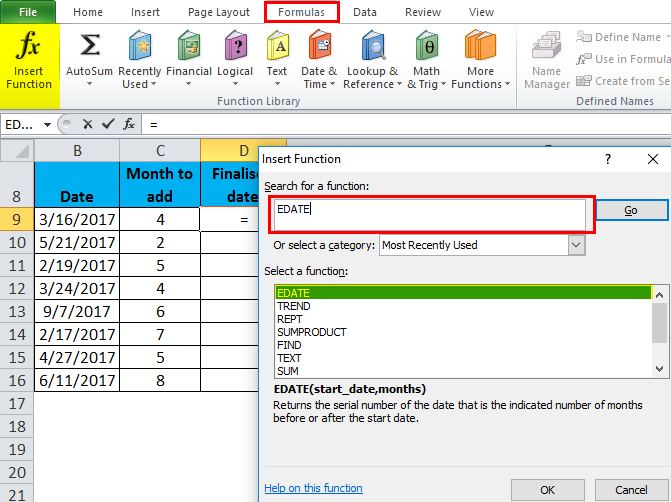This screenshot has height=502, width=671.
Task: Open the More Functions books icon
Action: tap(480, 59)
